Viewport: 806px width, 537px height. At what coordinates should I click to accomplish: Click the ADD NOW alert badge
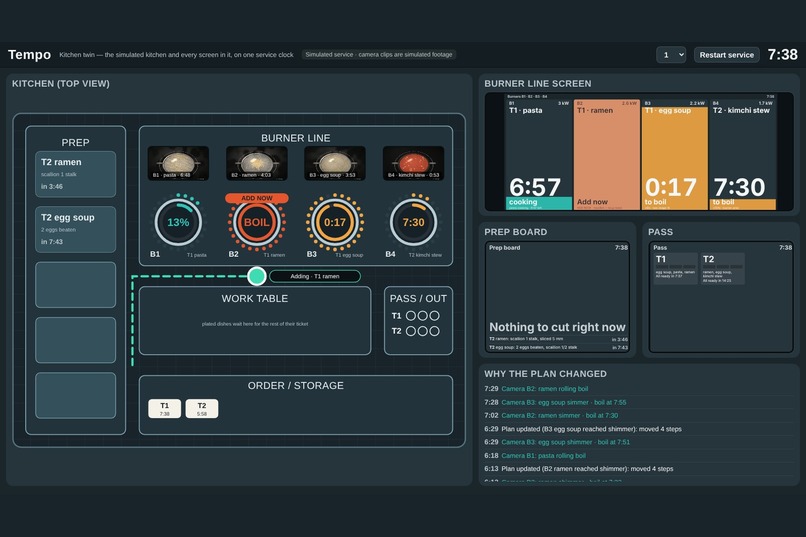[x=257, y=198]
